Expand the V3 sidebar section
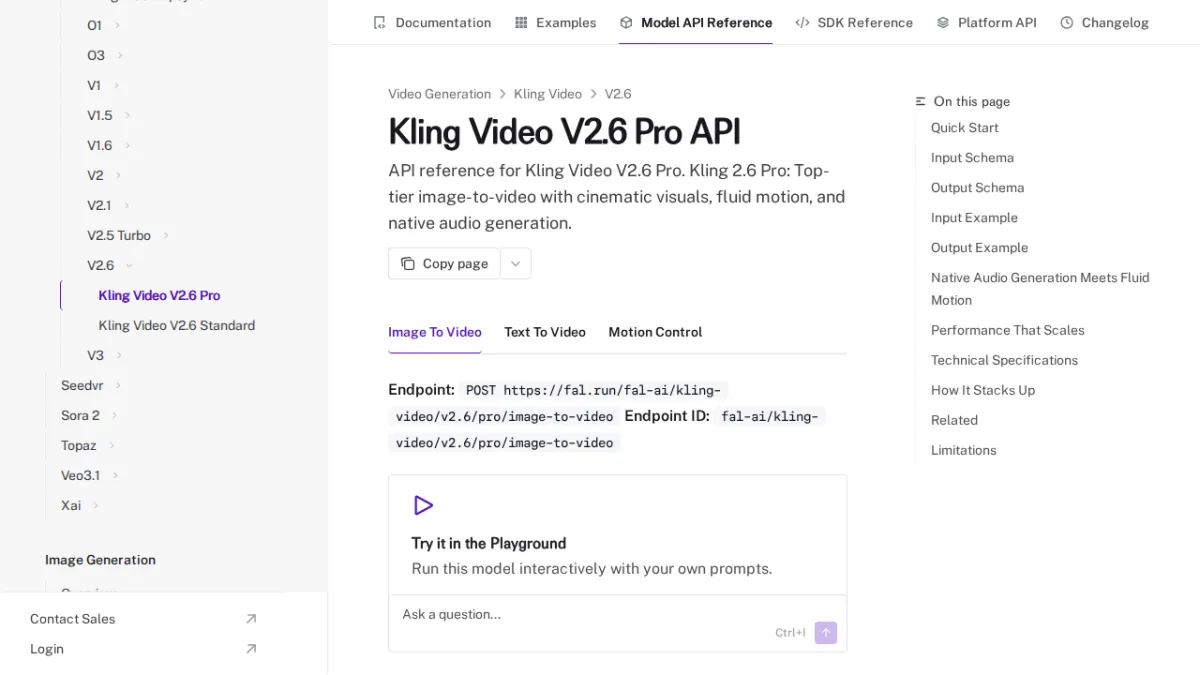 [119, 355]
